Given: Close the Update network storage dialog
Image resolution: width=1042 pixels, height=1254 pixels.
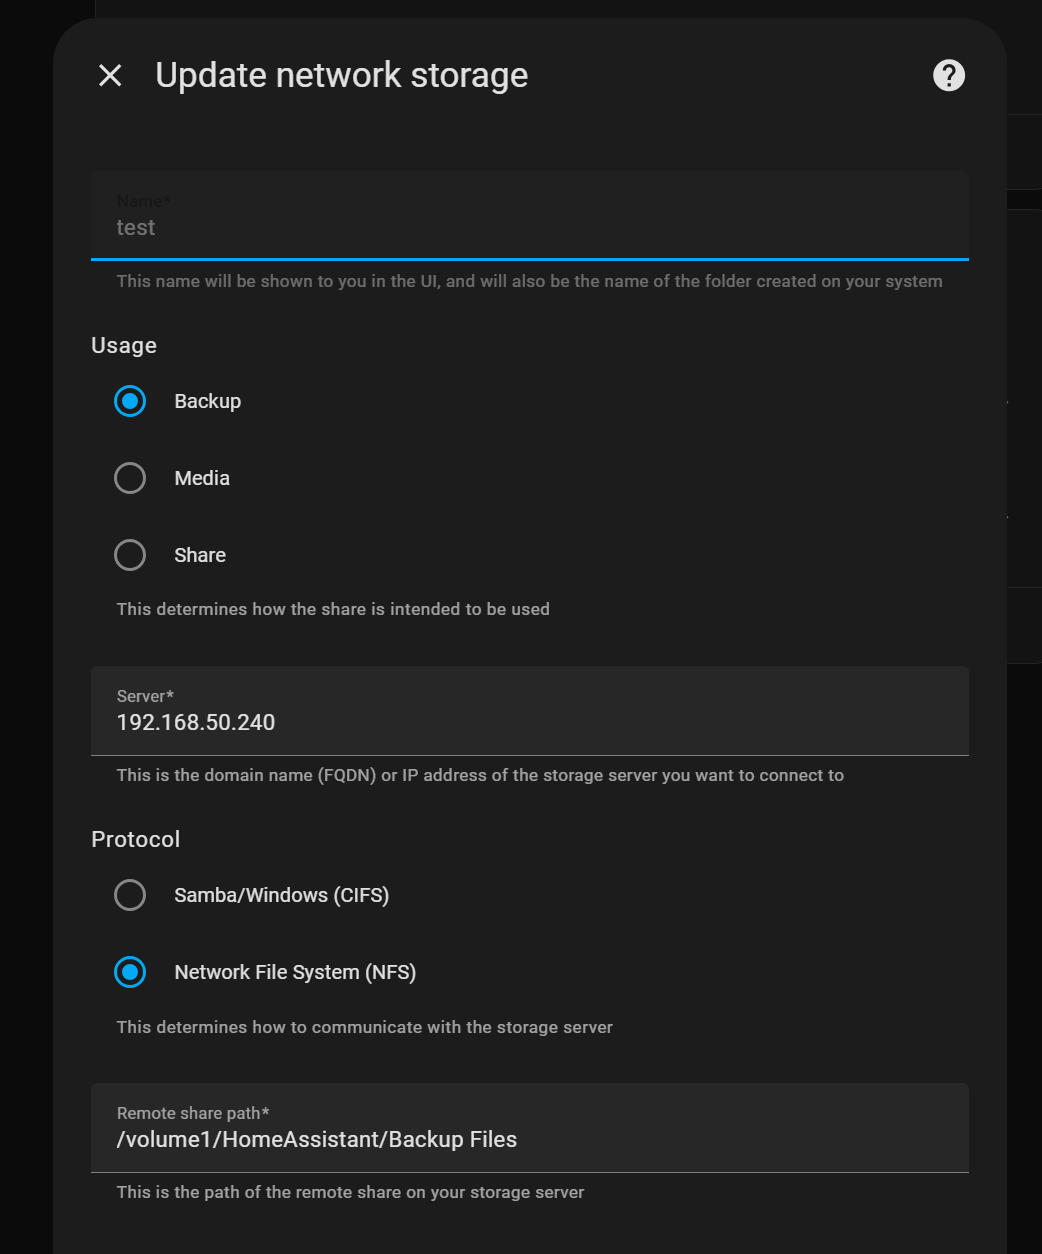Looking at the screenshot, I should [110, 75].
